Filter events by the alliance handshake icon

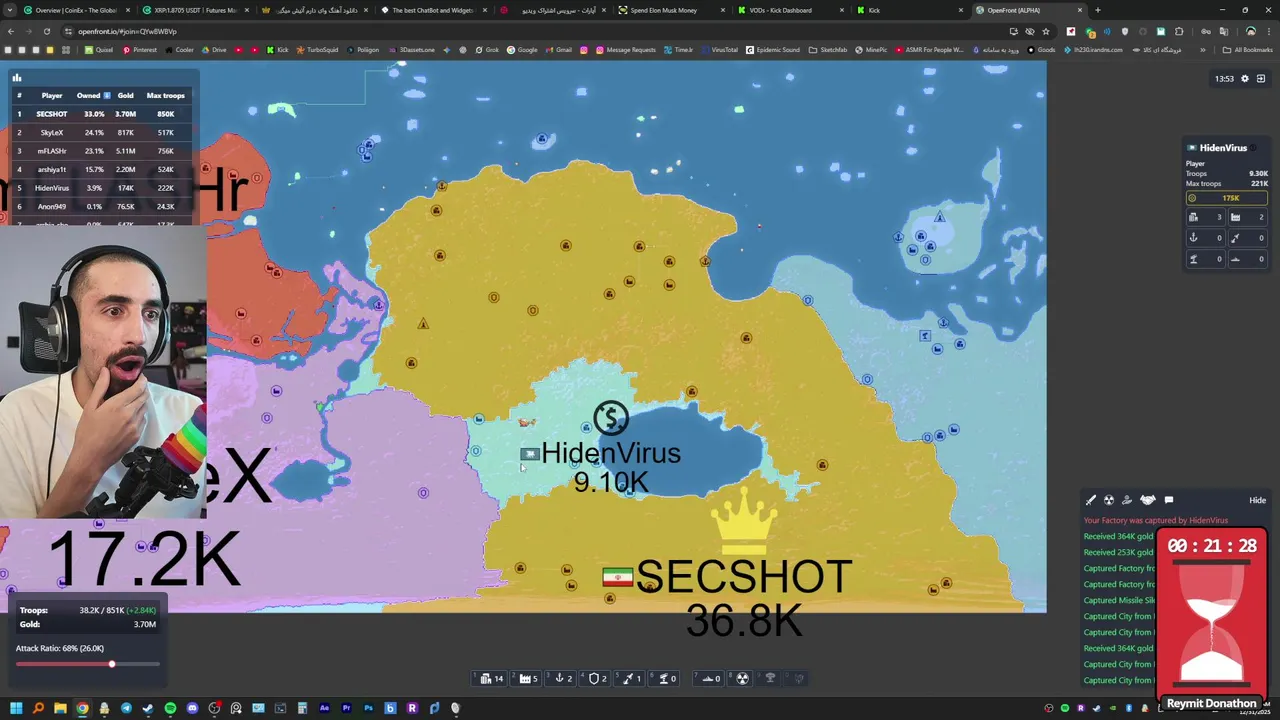pyautogui.click(x=1148, y=500)
